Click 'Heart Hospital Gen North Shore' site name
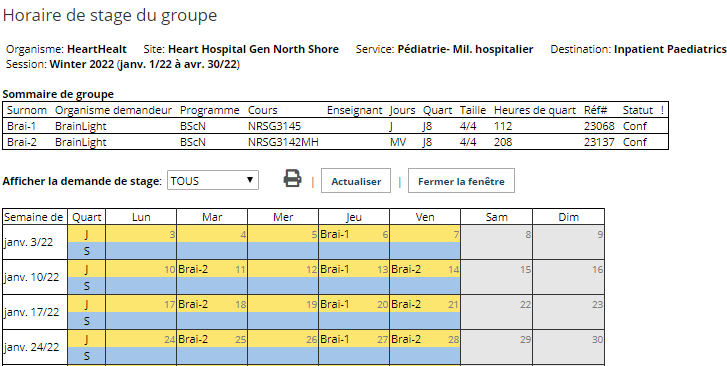Viewport: 727px width, 366px height. (x=253, y=49)
